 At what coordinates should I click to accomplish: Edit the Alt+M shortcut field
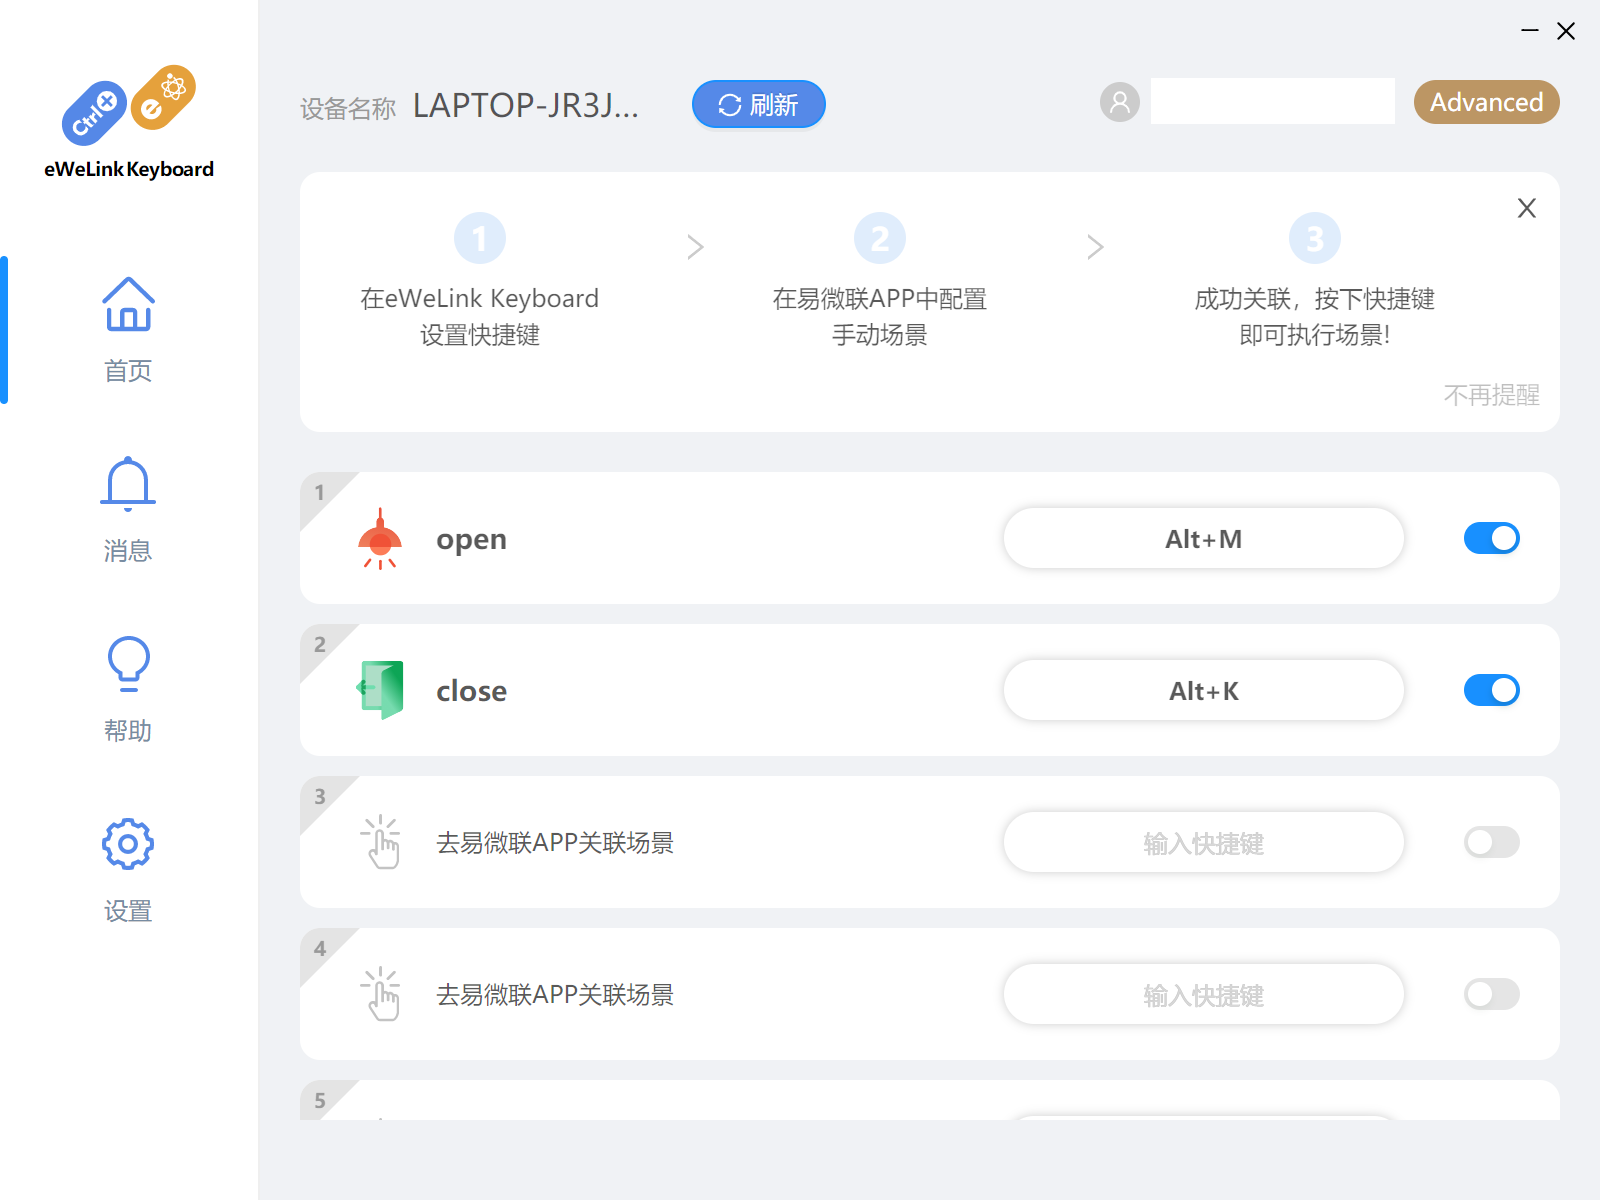(x=1203, y=539)
